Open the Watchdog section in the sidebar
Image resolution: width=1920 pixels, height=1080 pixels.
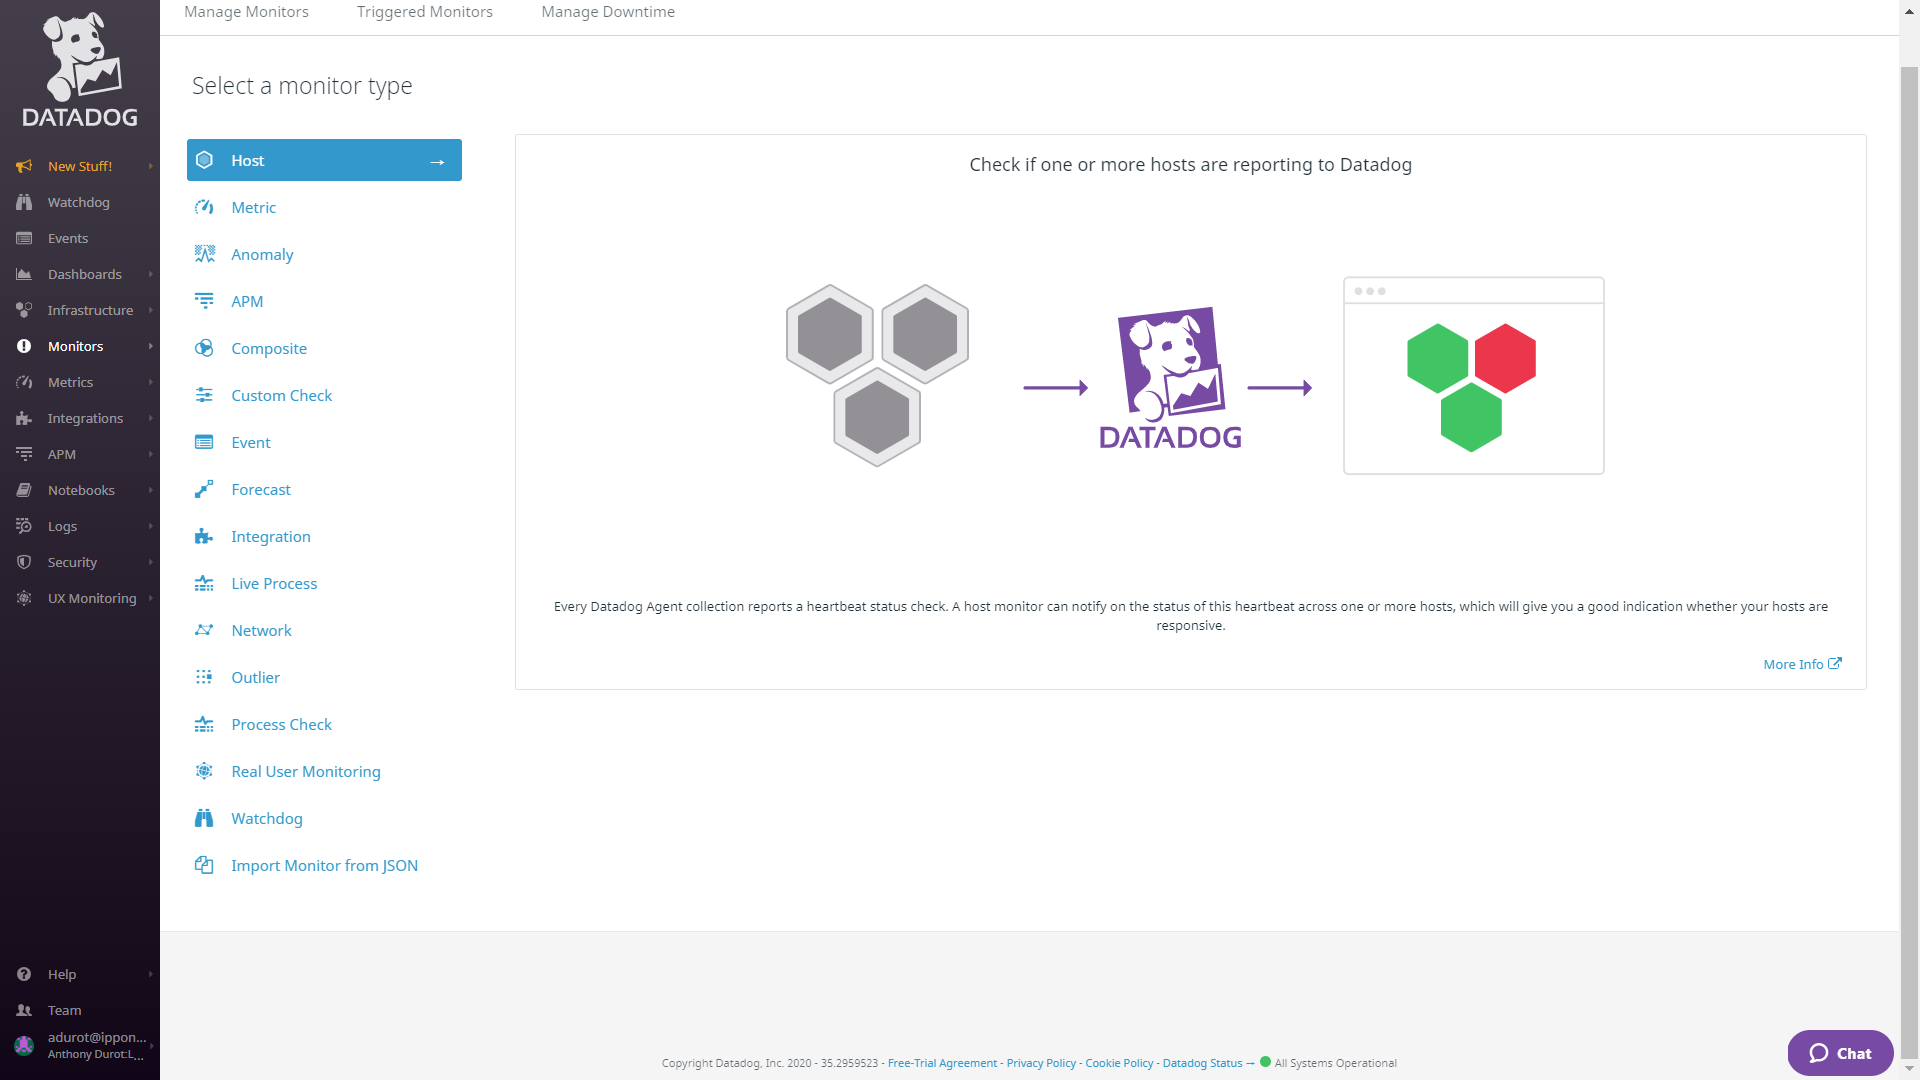coord(78,202)
